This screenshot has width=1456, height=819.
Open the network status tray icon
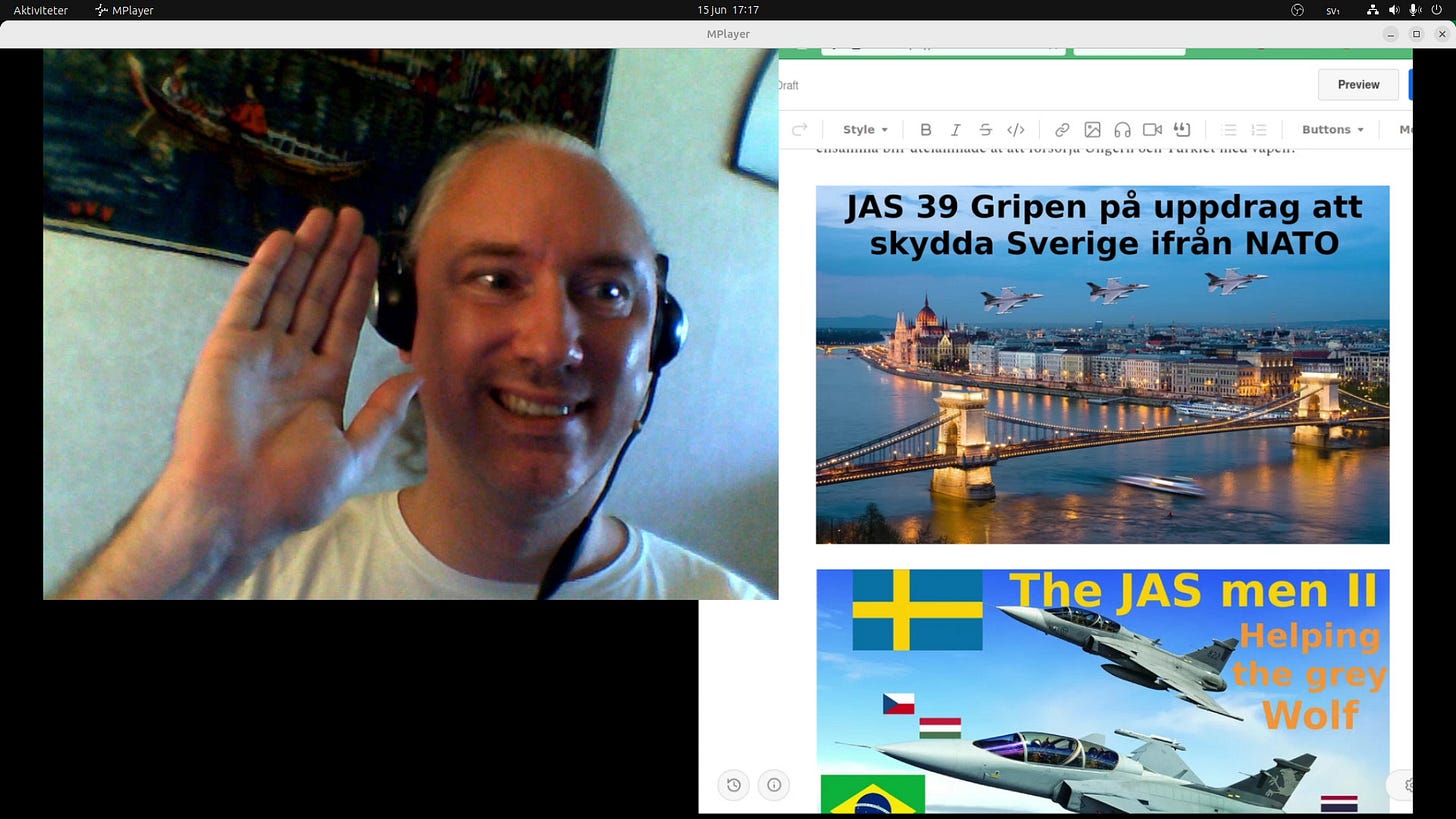tap(1372, 10)
